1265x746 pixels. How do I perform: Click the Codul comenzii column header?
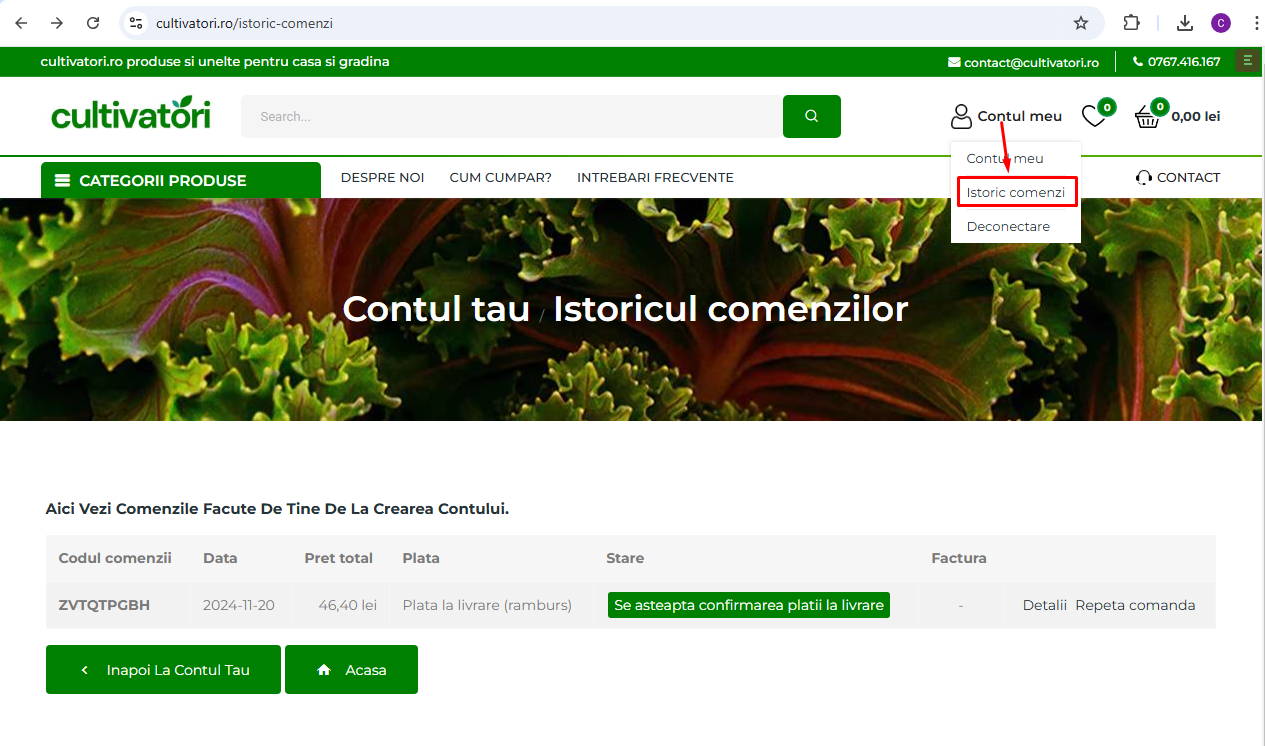click(x=115, y=558)
